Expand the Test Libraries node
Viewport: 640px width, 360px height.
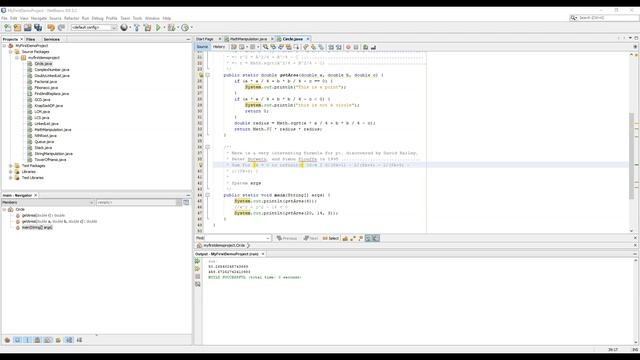11,178
